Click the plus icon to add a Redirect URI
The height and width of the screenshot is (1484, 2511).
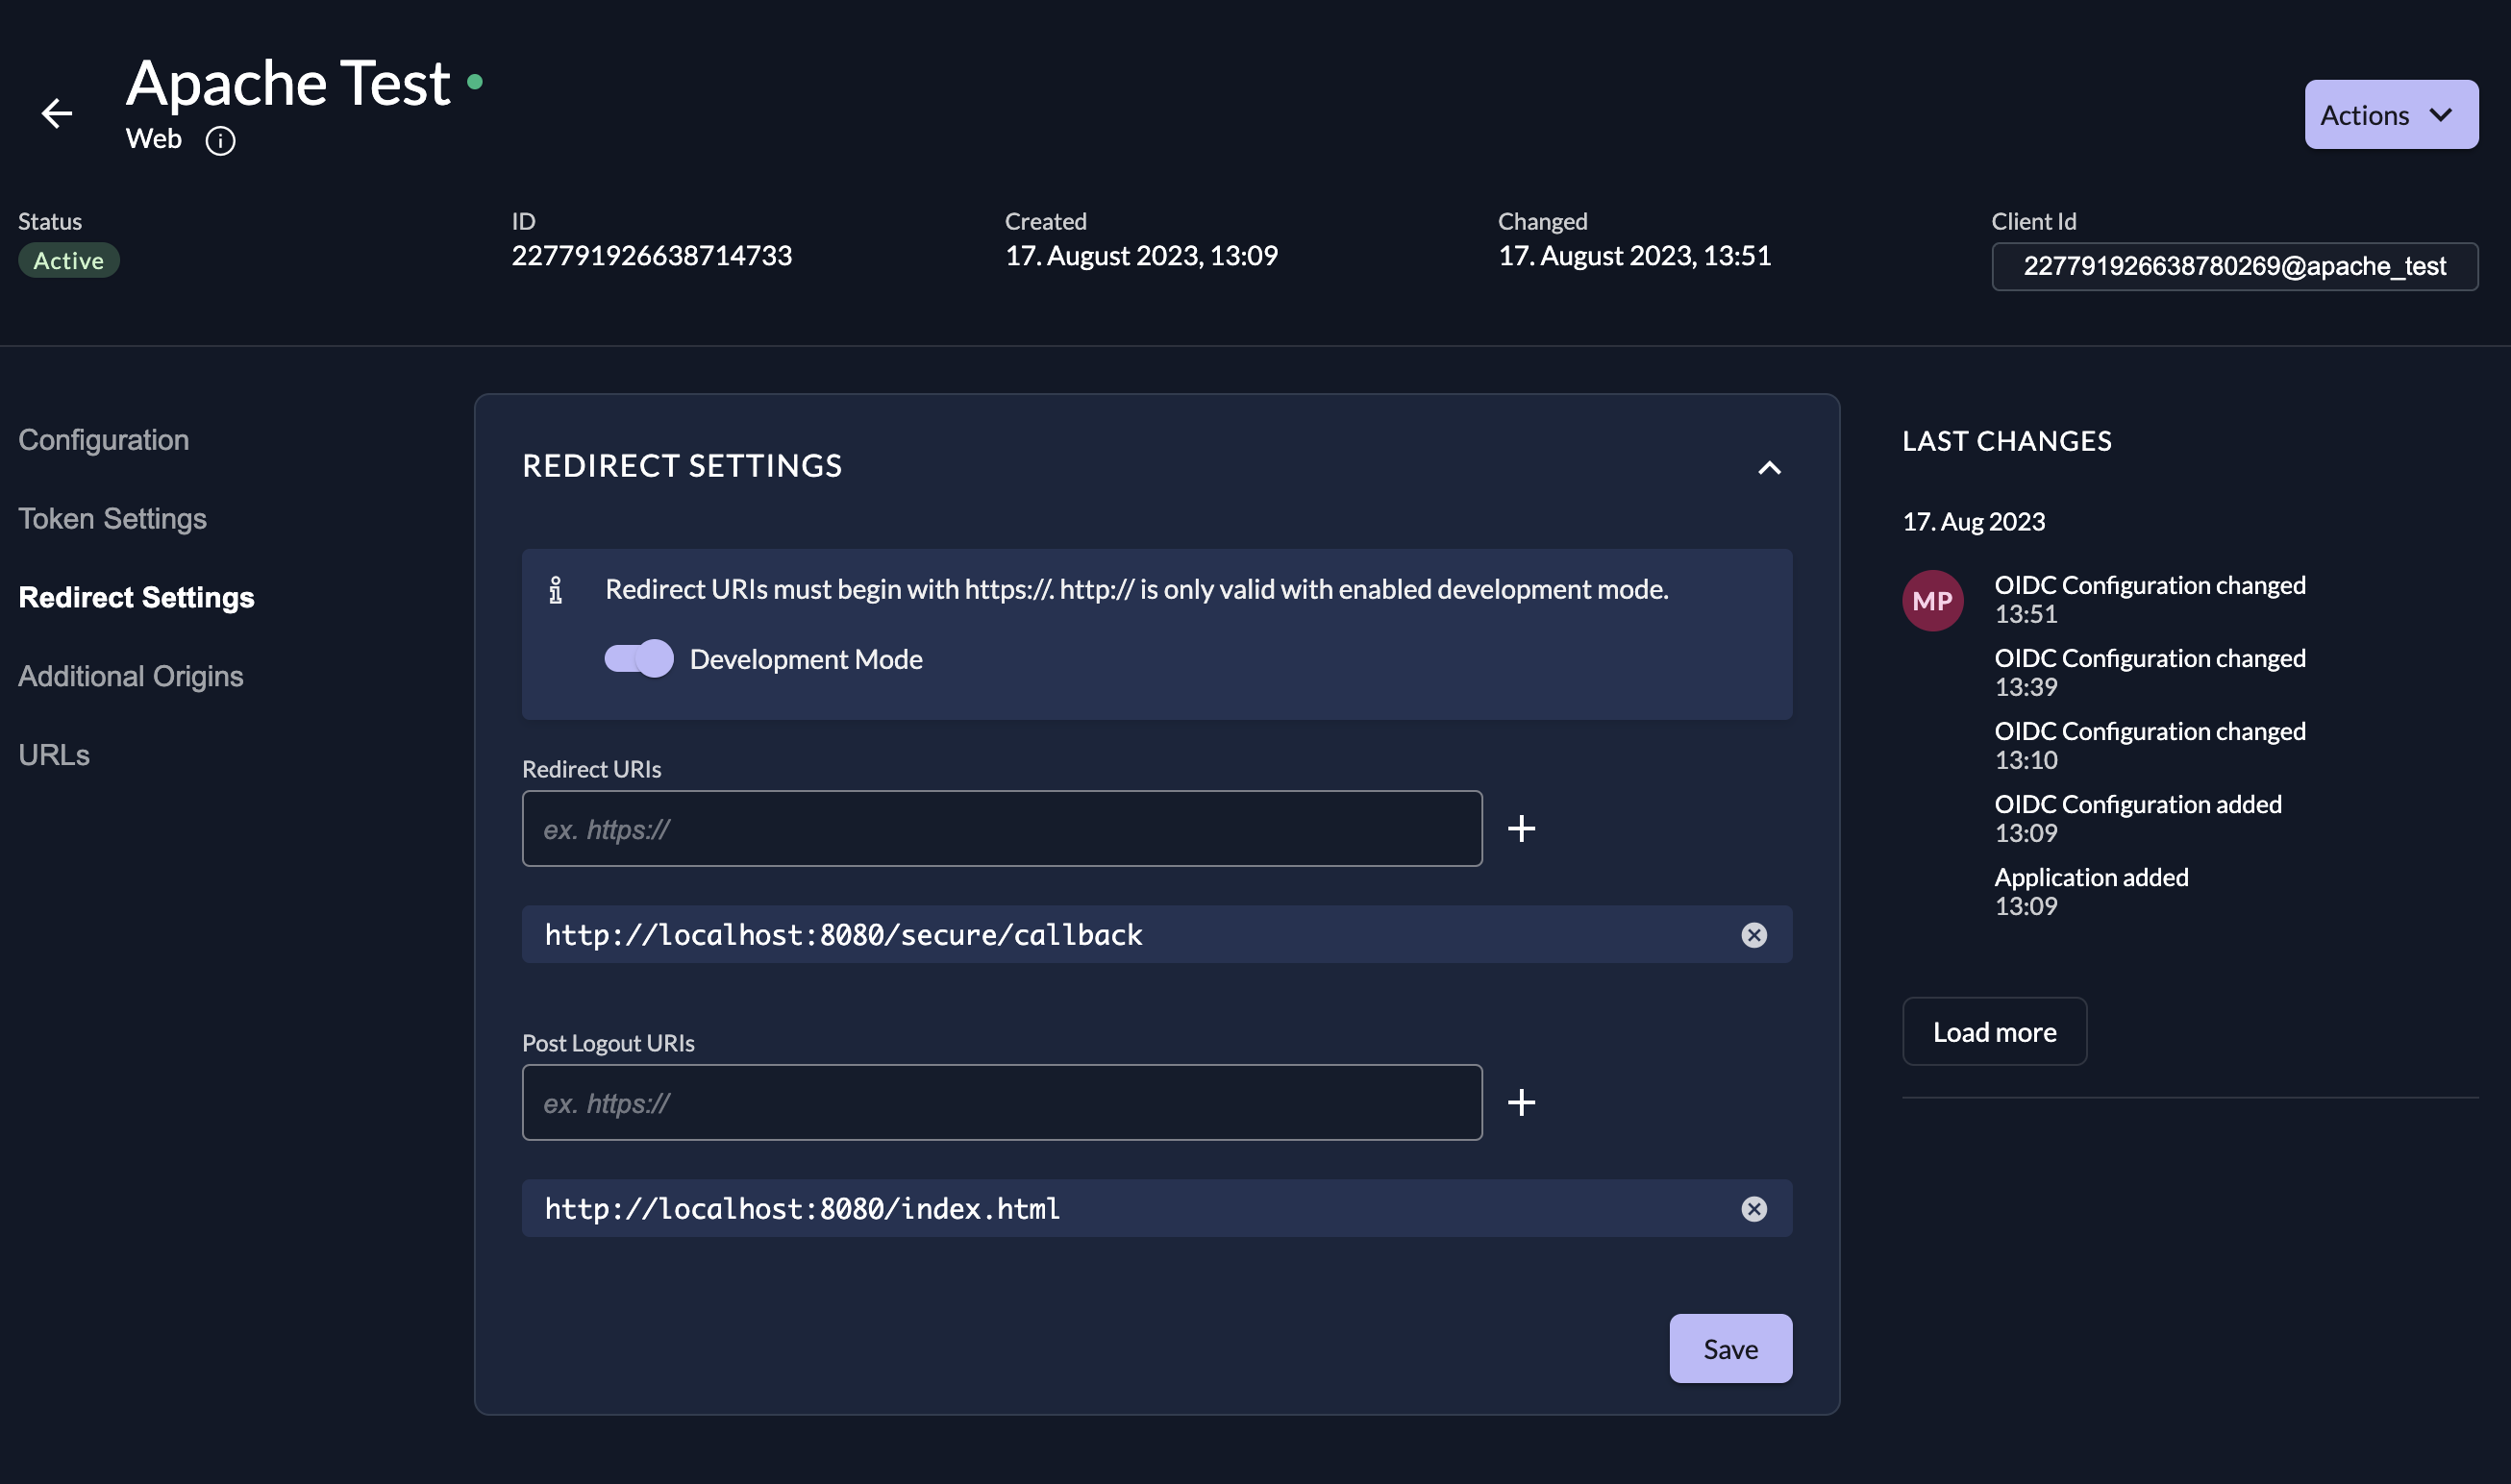coord(1521,828)
